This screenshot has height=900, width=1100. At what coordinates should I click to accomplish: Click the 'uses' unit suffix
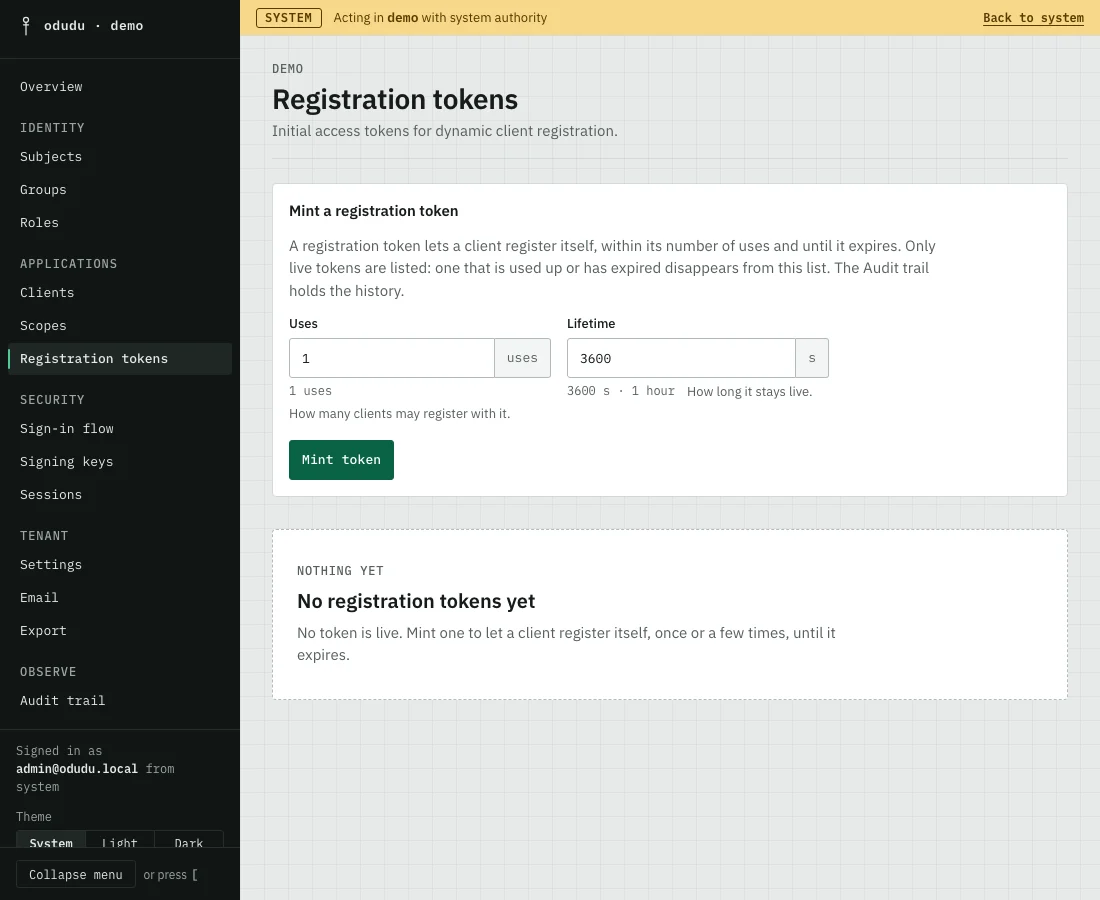point(523,358)
